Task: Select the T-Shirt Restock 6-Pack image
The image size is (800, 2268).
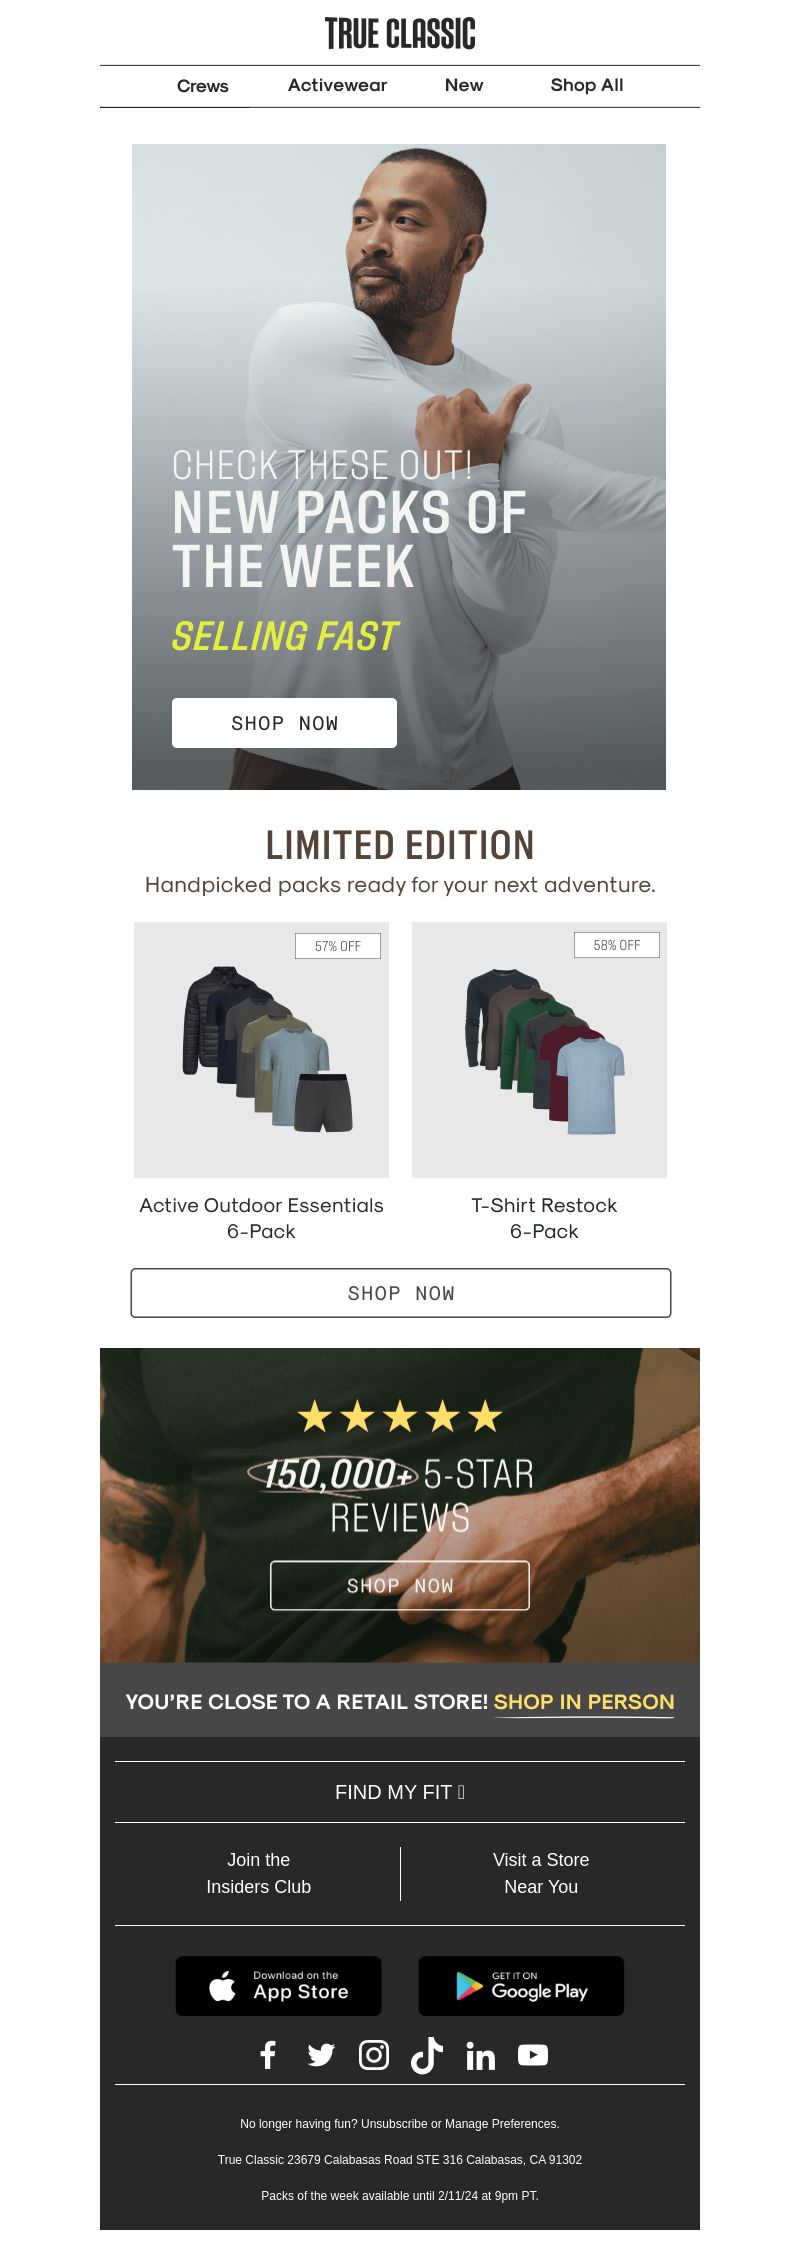Action: pos(539,1050)
